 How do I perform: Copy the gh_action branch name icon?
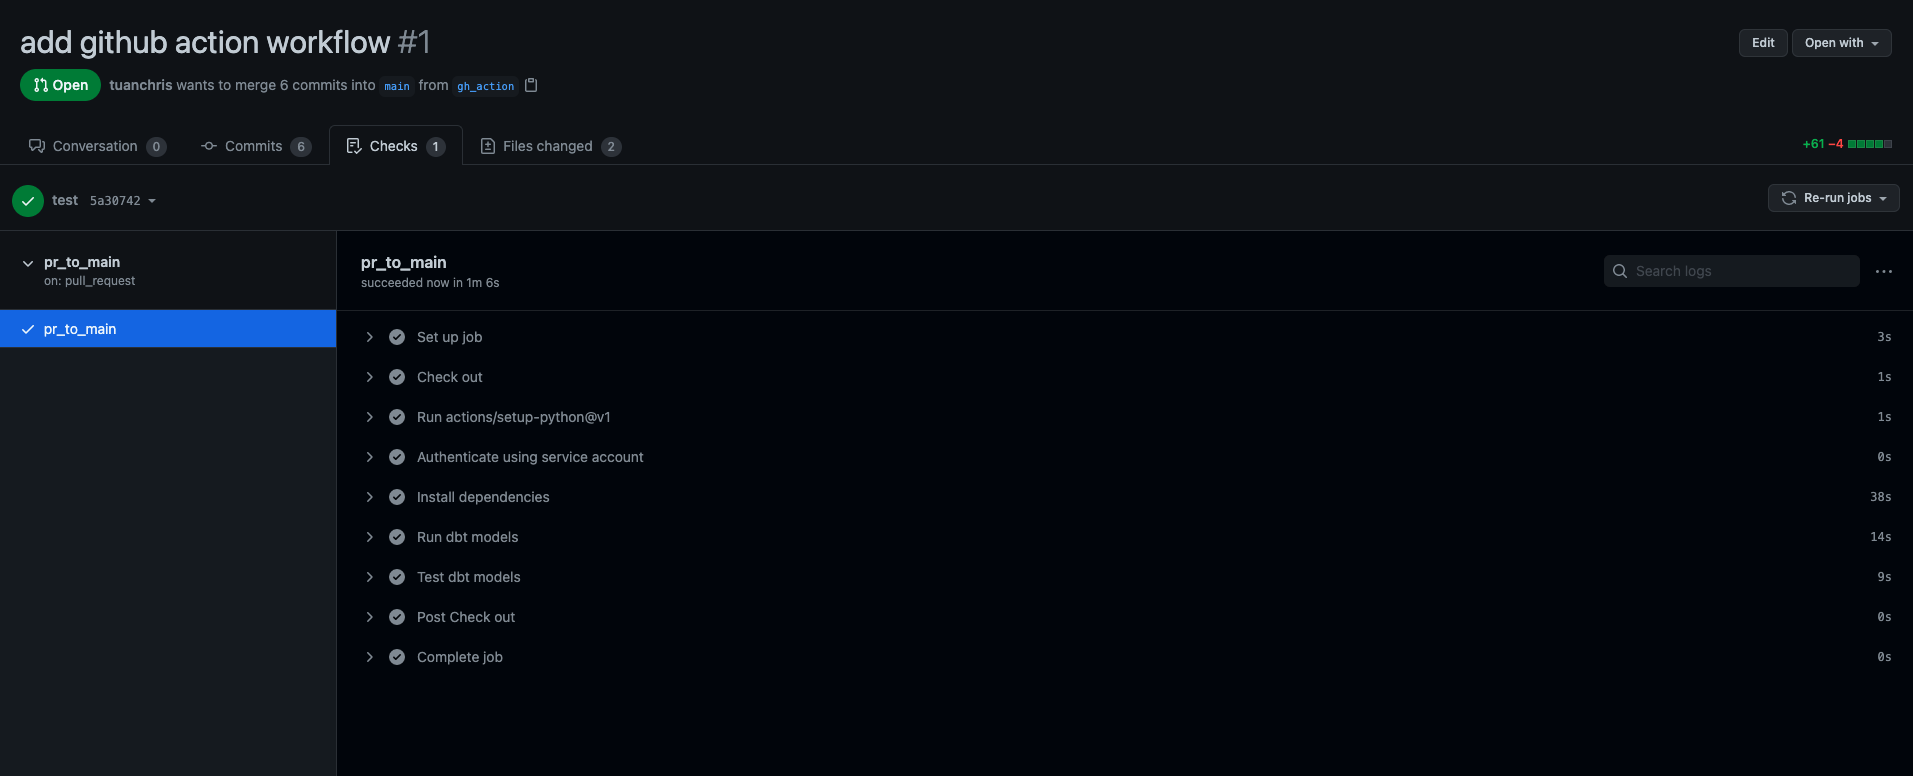(531, 85)
